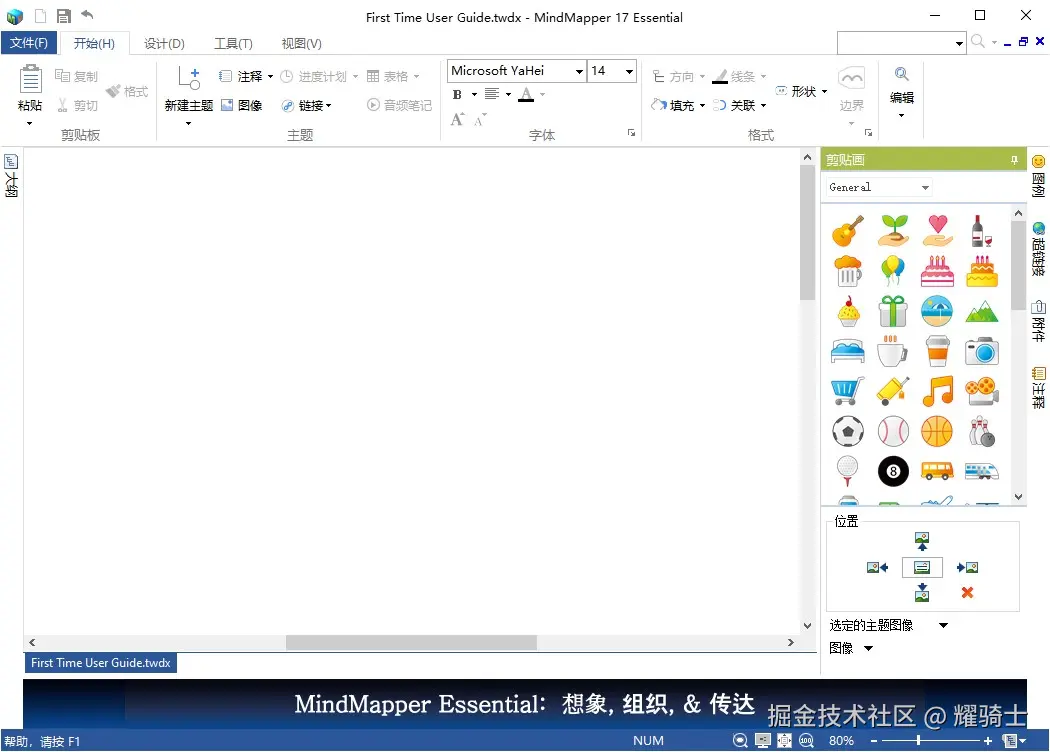Click presentation-screen icon in status bar
1050x752 pixels.
point(762,741)
